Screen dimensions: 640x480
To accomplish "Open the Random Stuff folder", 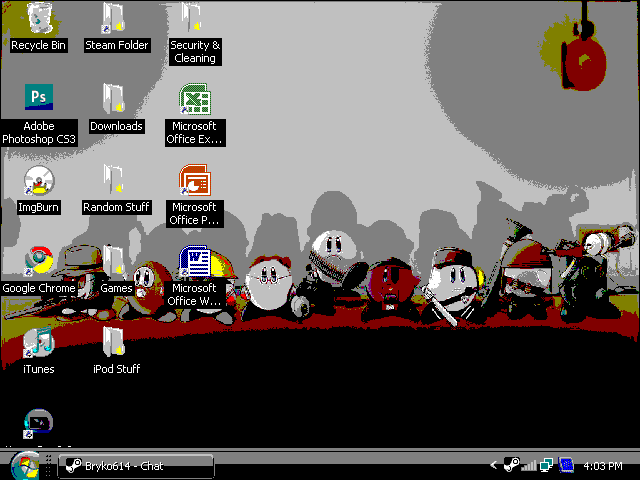I will point(115,180).
